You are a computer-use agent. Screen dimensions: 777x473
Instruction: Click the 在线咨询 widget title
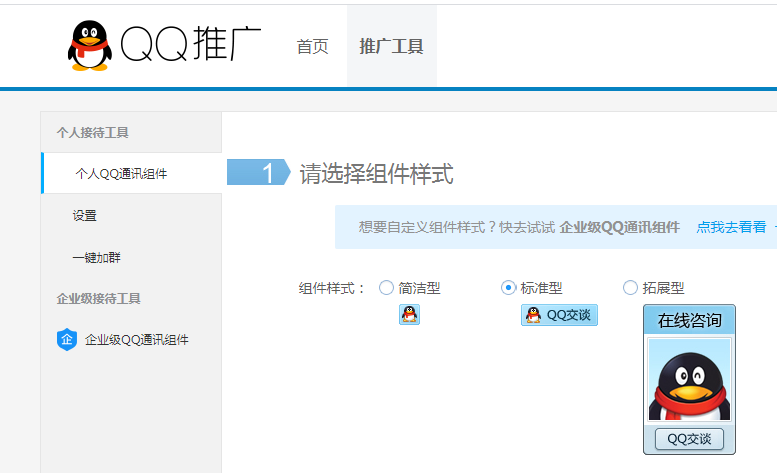(689, 320)
